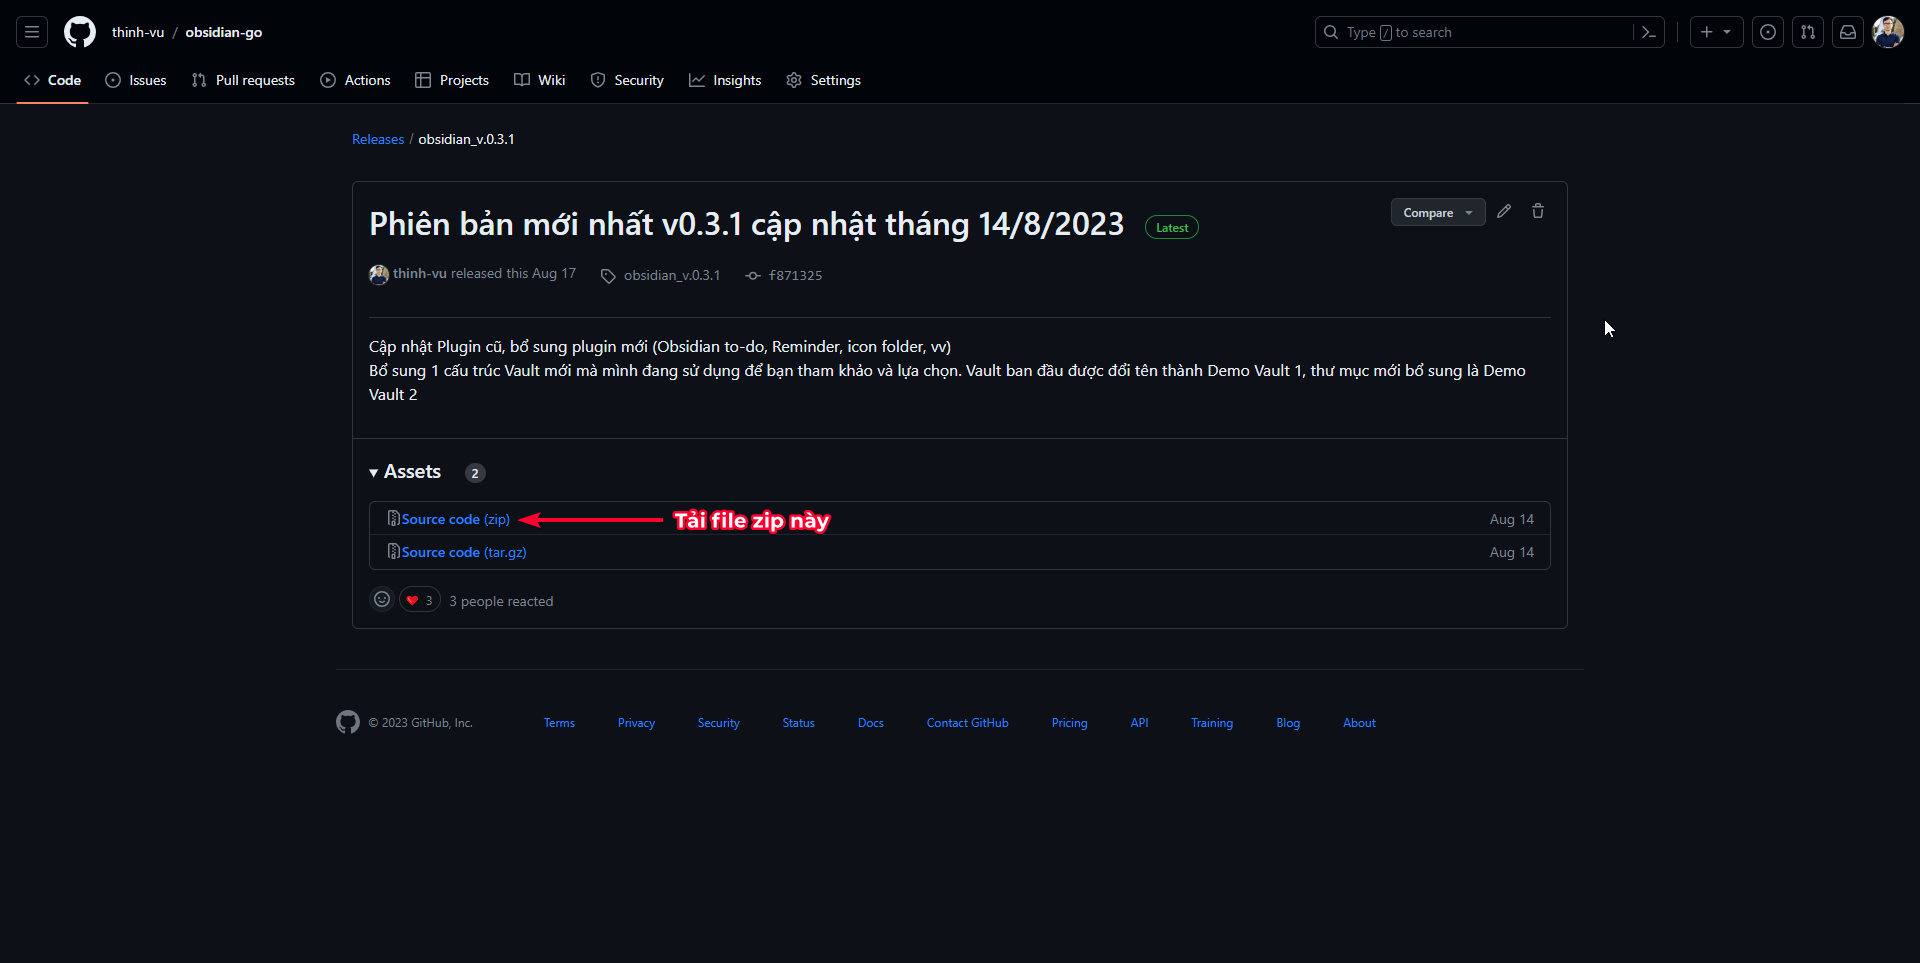Viewport: 1920px width, 963px height.
Task: Collapse the Assets section
Action: 405,472
